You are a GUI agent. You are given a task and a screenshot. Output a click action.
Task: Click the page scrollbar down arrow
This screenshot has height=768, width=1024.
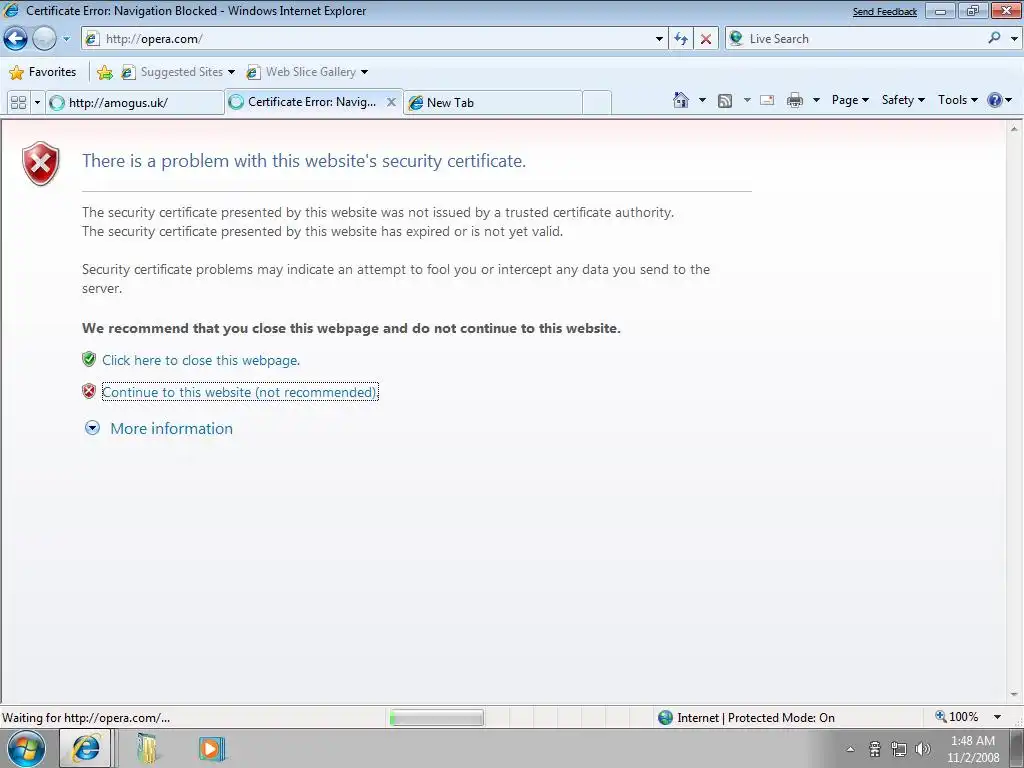(1014, 695)
